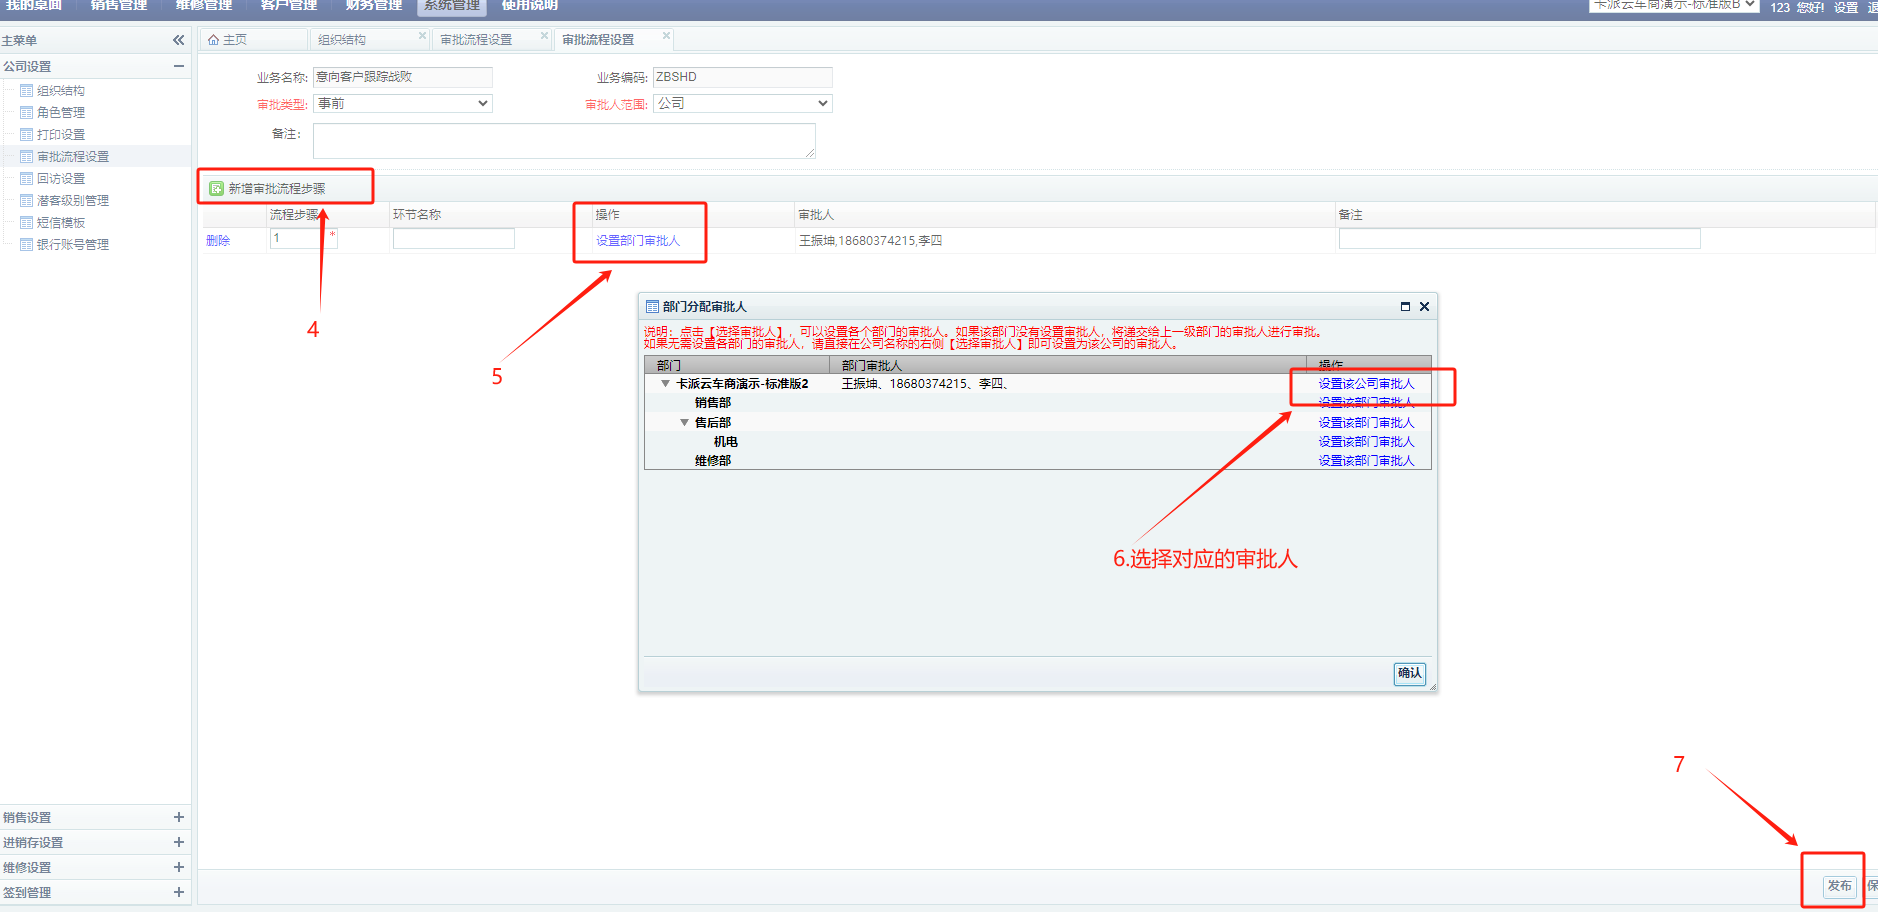
Task: Click the add approval step icon
Action: click(x=216, y=189)
